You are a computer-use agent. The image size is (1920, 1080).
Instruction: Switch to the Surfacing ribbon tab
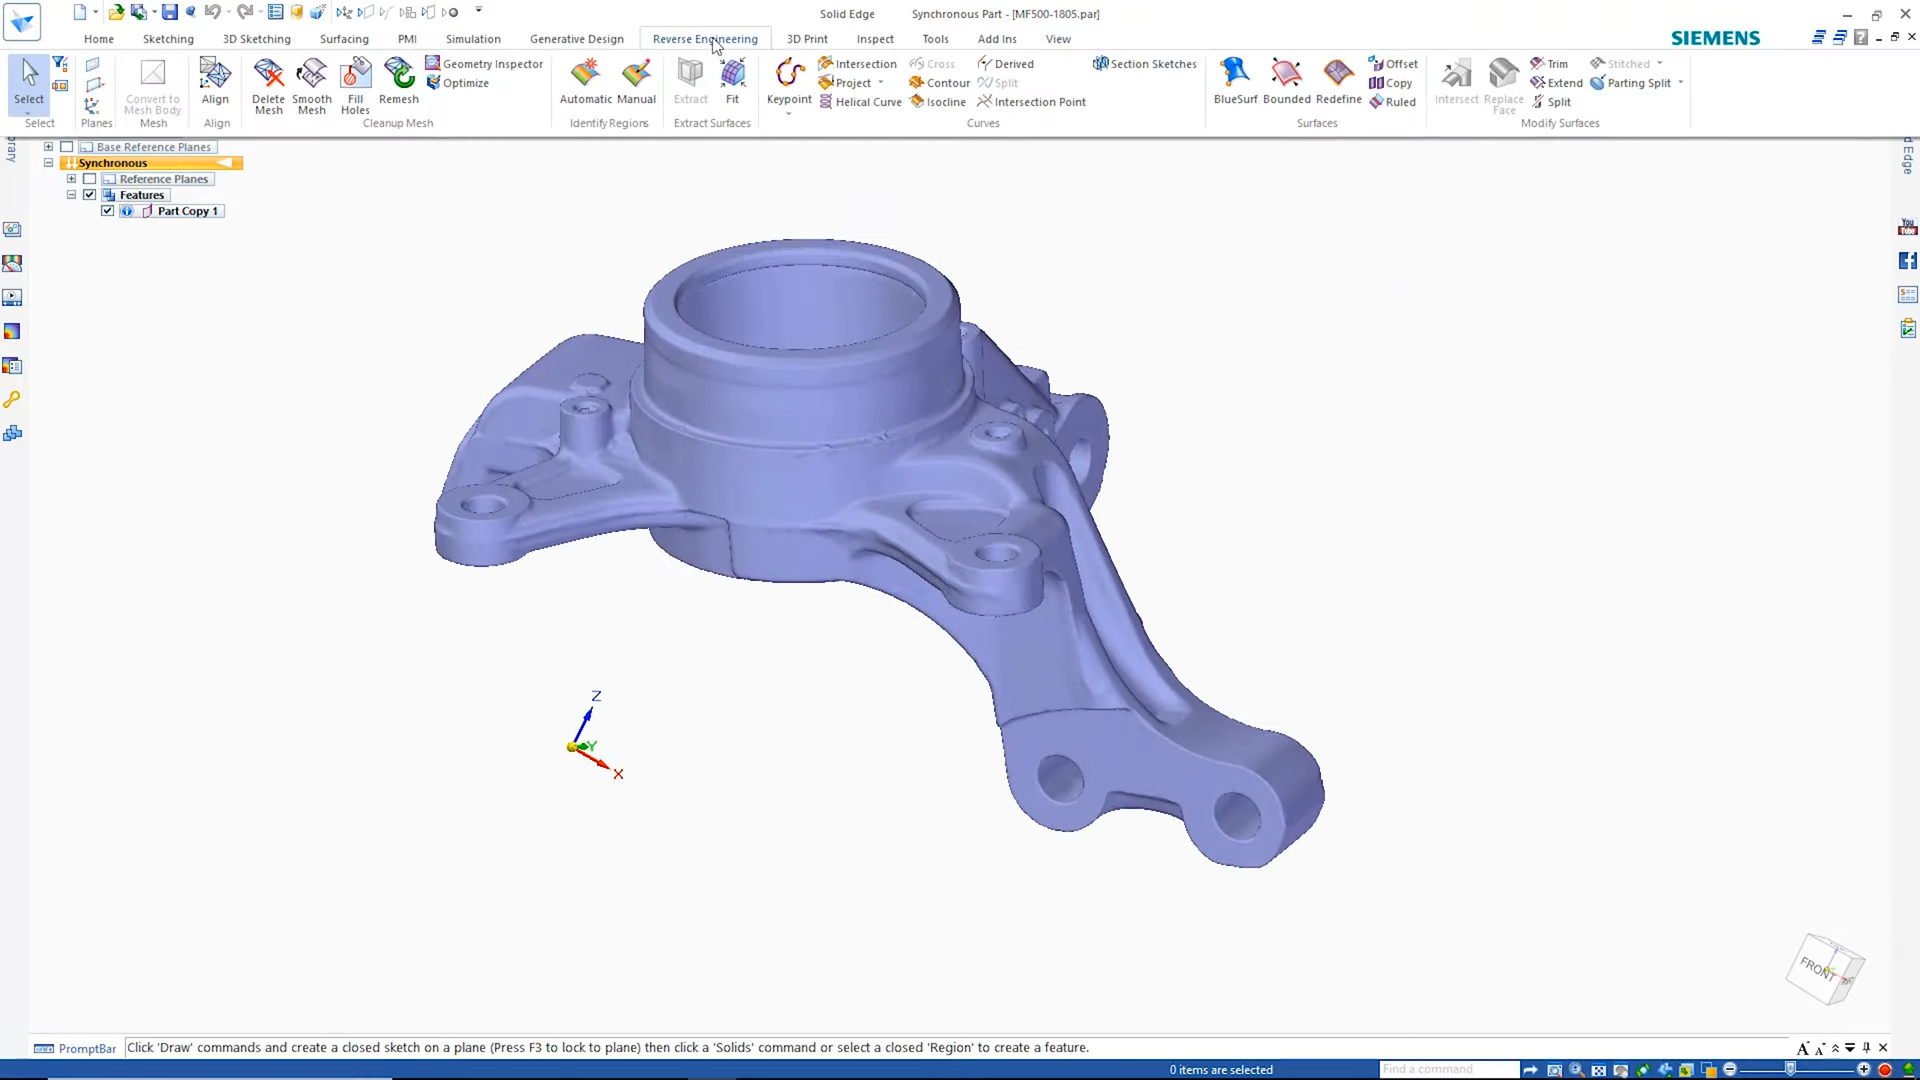(344, 39)
